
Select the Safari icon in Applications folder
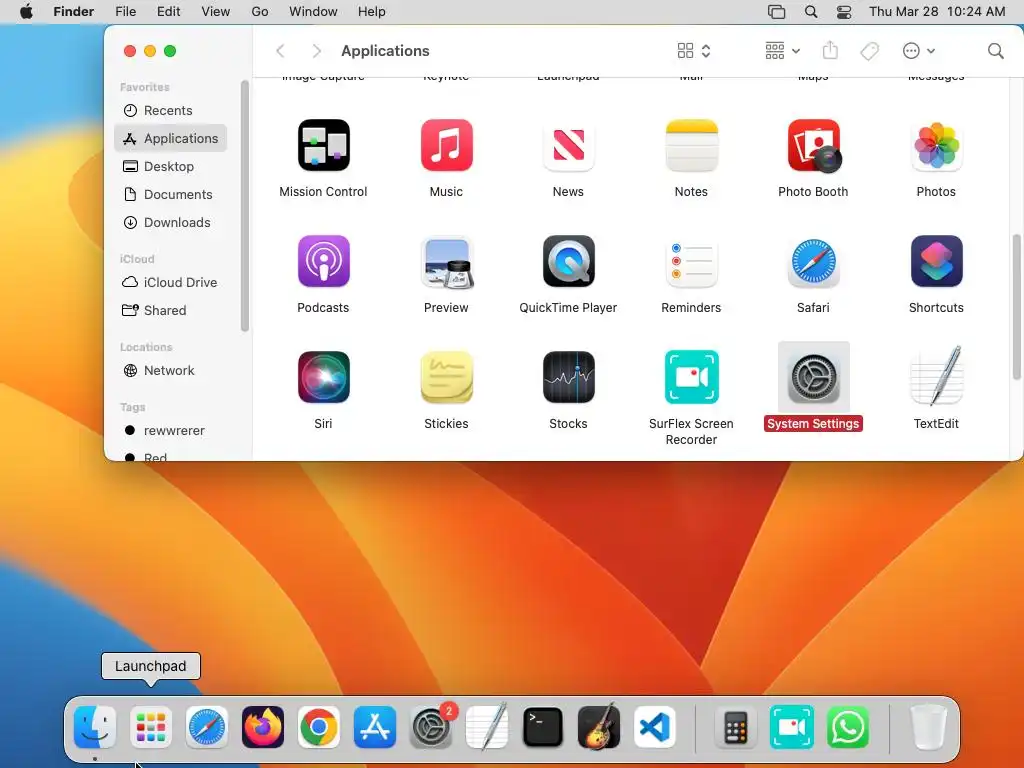pyautogui.click(x=813, y=261)
